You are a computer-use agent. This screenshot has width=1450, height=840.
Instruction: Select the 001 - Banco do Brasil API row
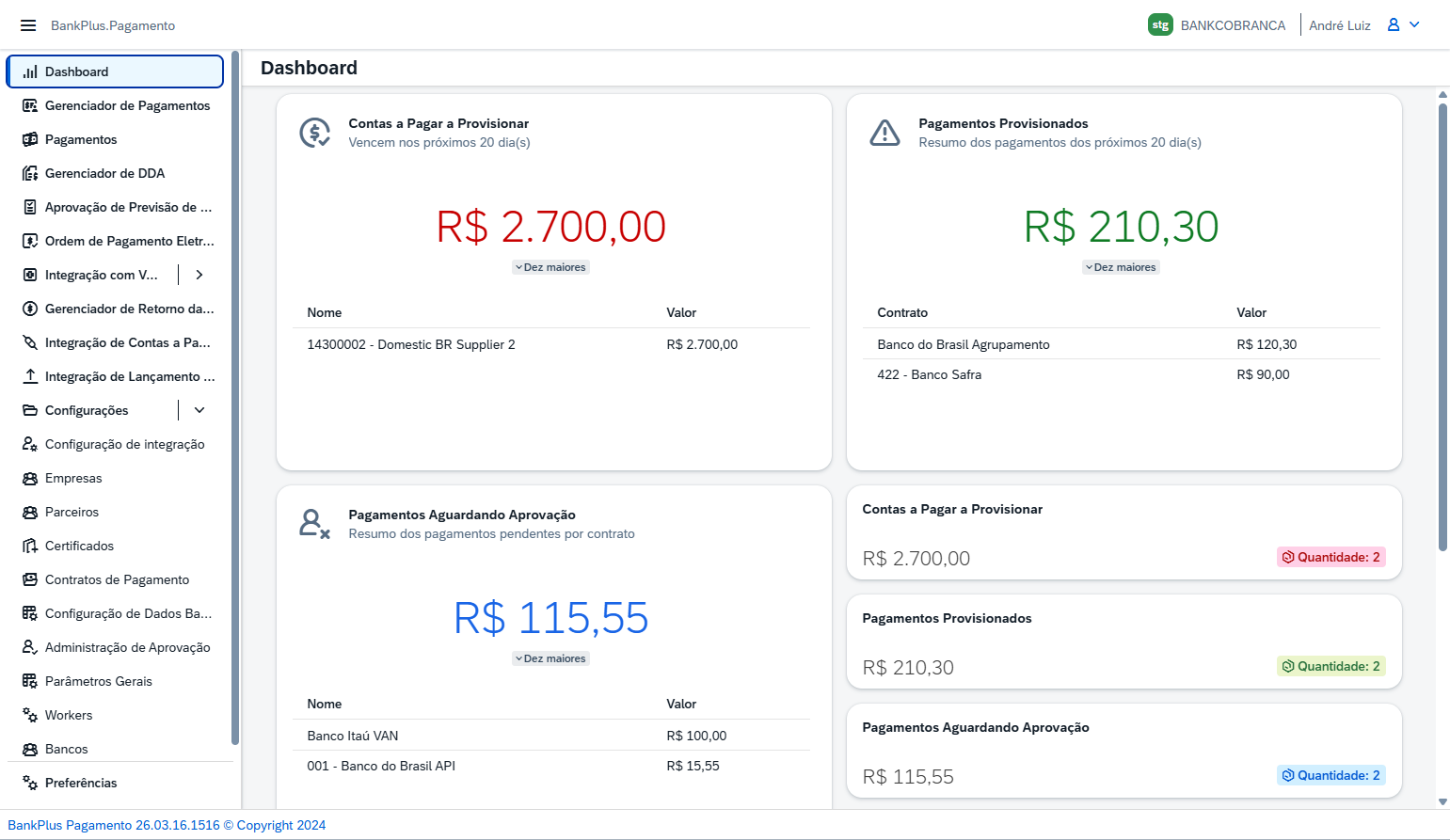pyautogui.click(x=551, y=766)
